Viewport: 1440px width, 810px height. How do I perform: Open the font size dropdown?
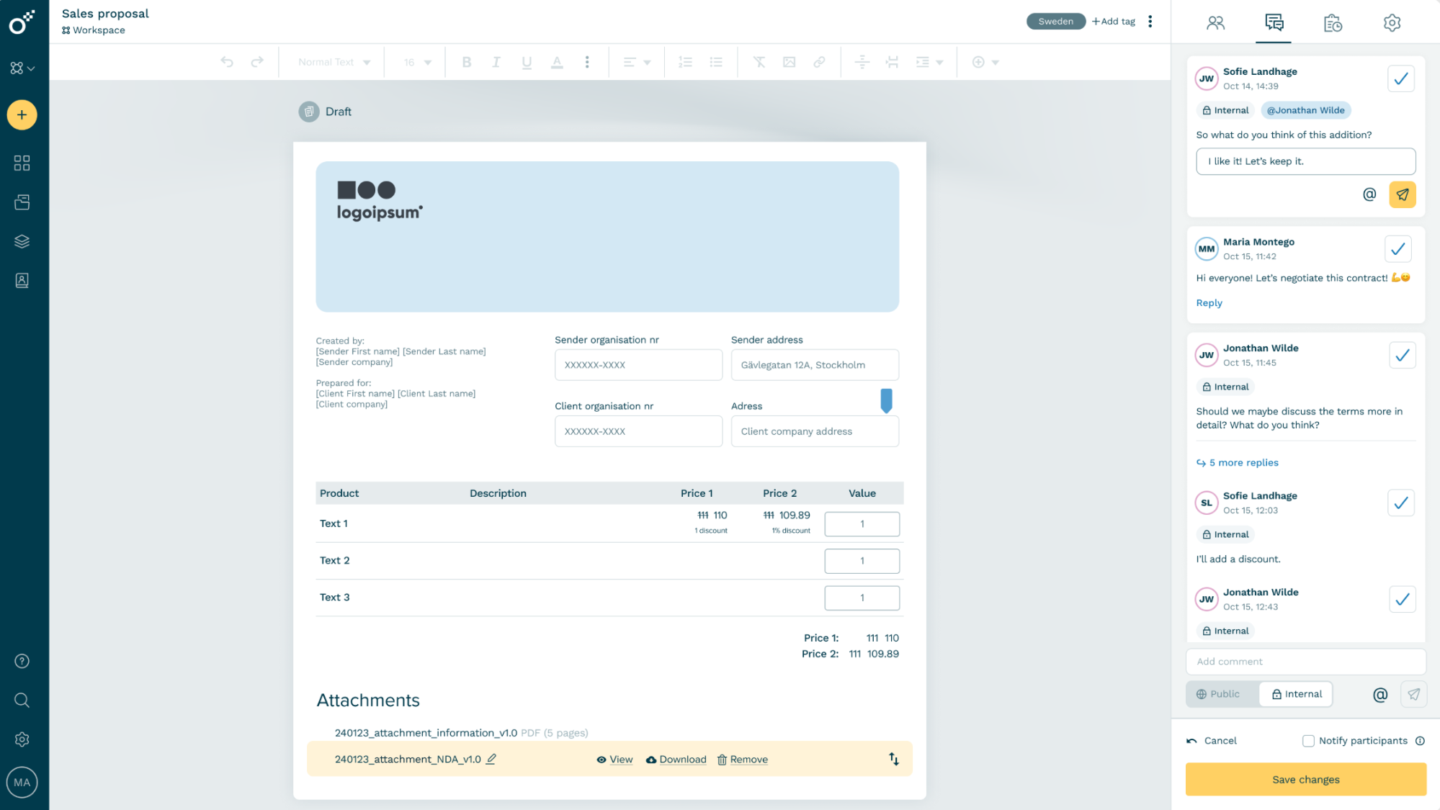(x=417, y=61)
